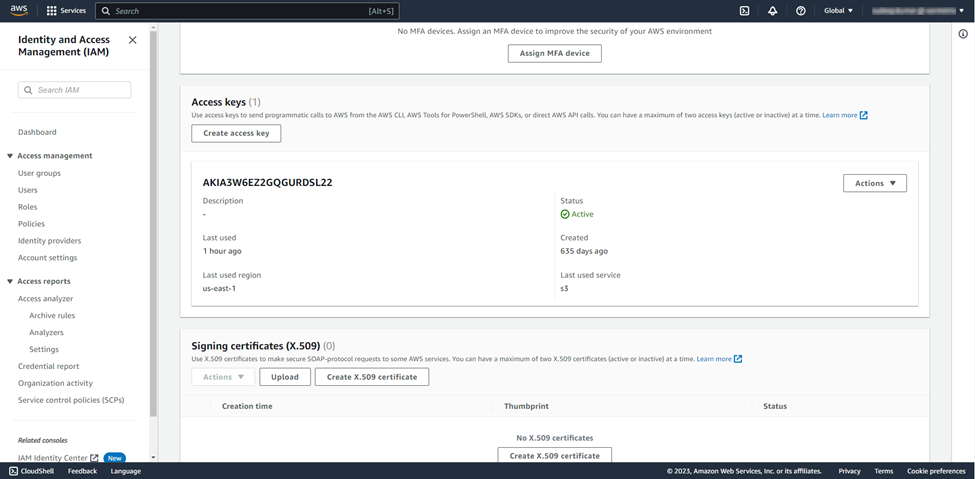Launch CloudShell from top bar icon
The image size is (975, 479).
pyautogui.click(x=744, y=11)
